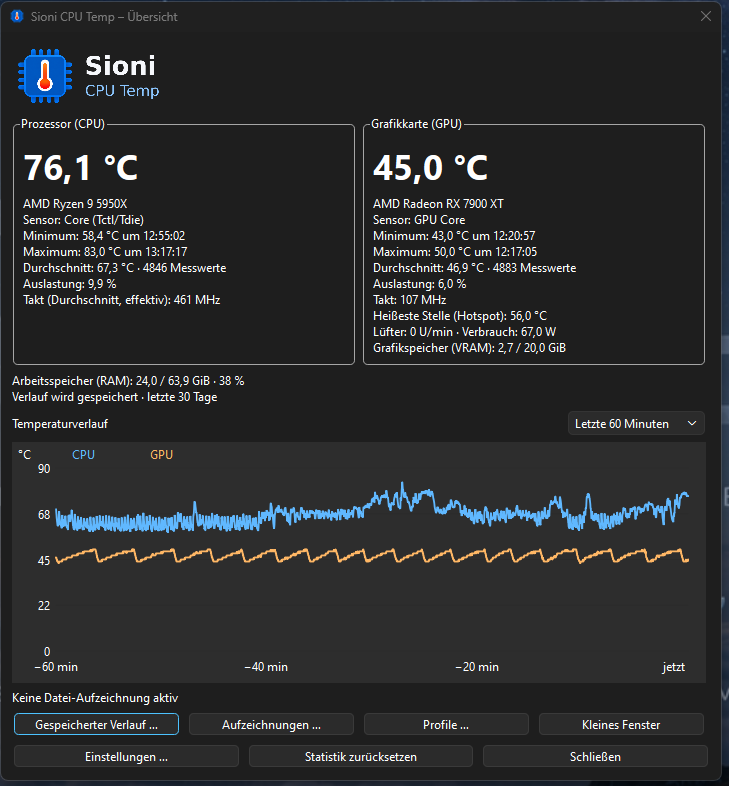
Task: Click the small app icon in title bar
Action: (17, 17)
